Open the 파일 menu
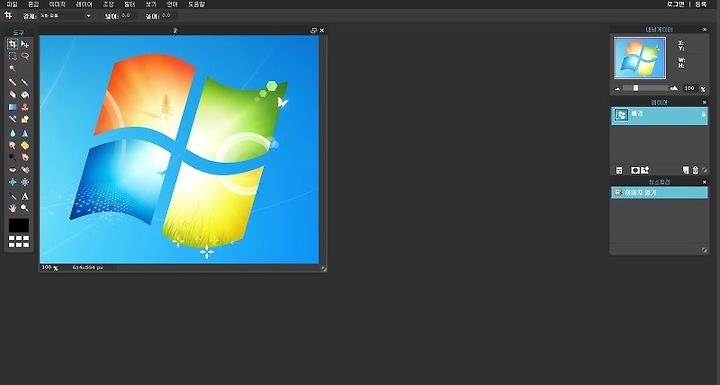The image size is (720, 385). (x=12, y=4)
